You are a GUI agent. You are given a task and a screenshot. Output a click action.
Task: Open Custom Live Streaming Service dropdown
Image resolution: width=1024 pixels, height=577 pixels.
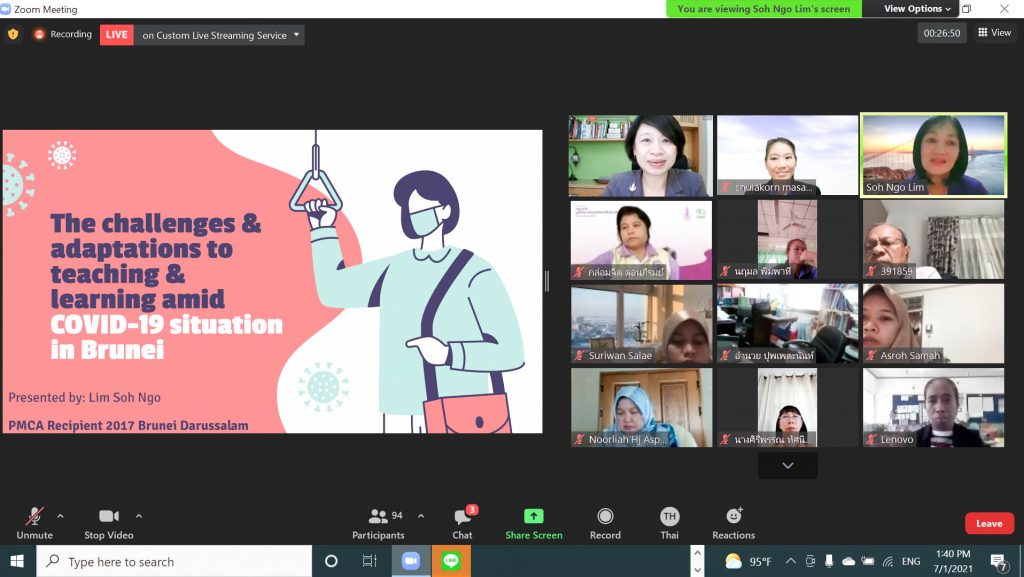click(x=220, y=35)
